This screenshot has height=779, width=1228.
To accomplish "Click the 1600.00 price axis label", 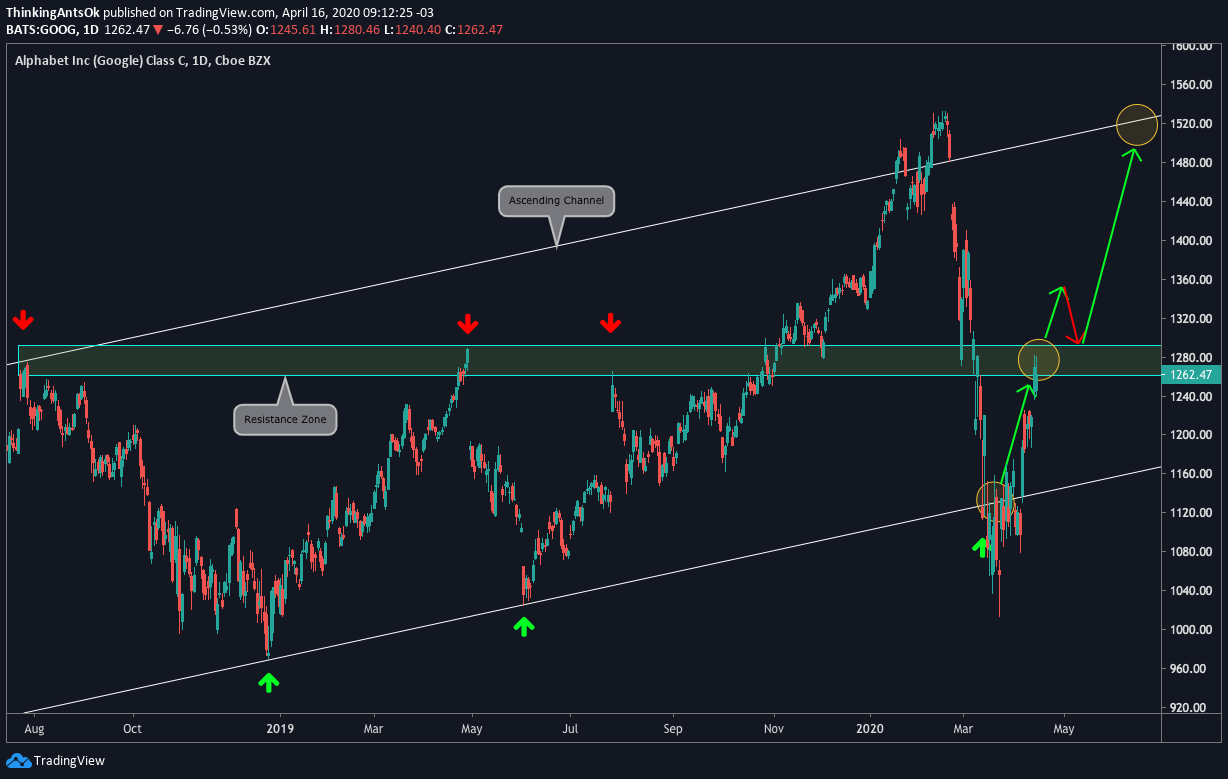I will pyautogui.click(x=1191, y=46).
